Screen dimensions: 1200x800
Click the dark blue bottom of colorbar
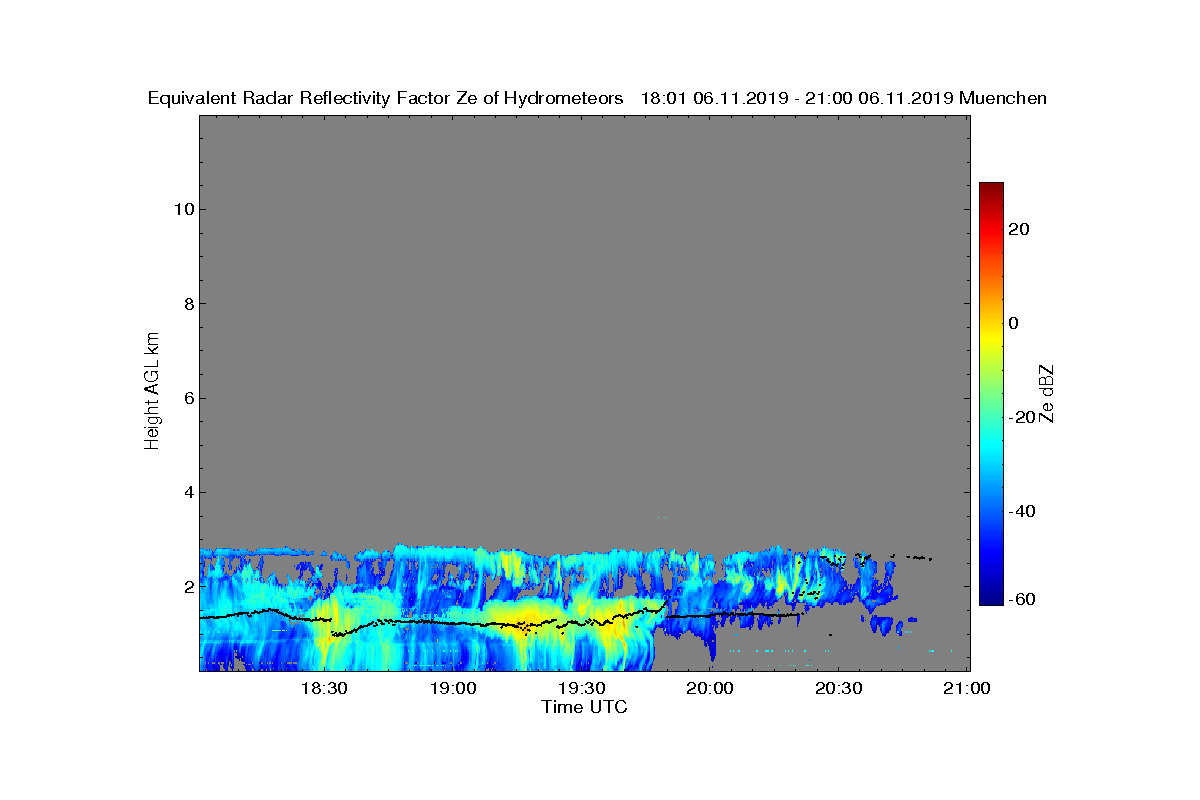tap(991, 599)
